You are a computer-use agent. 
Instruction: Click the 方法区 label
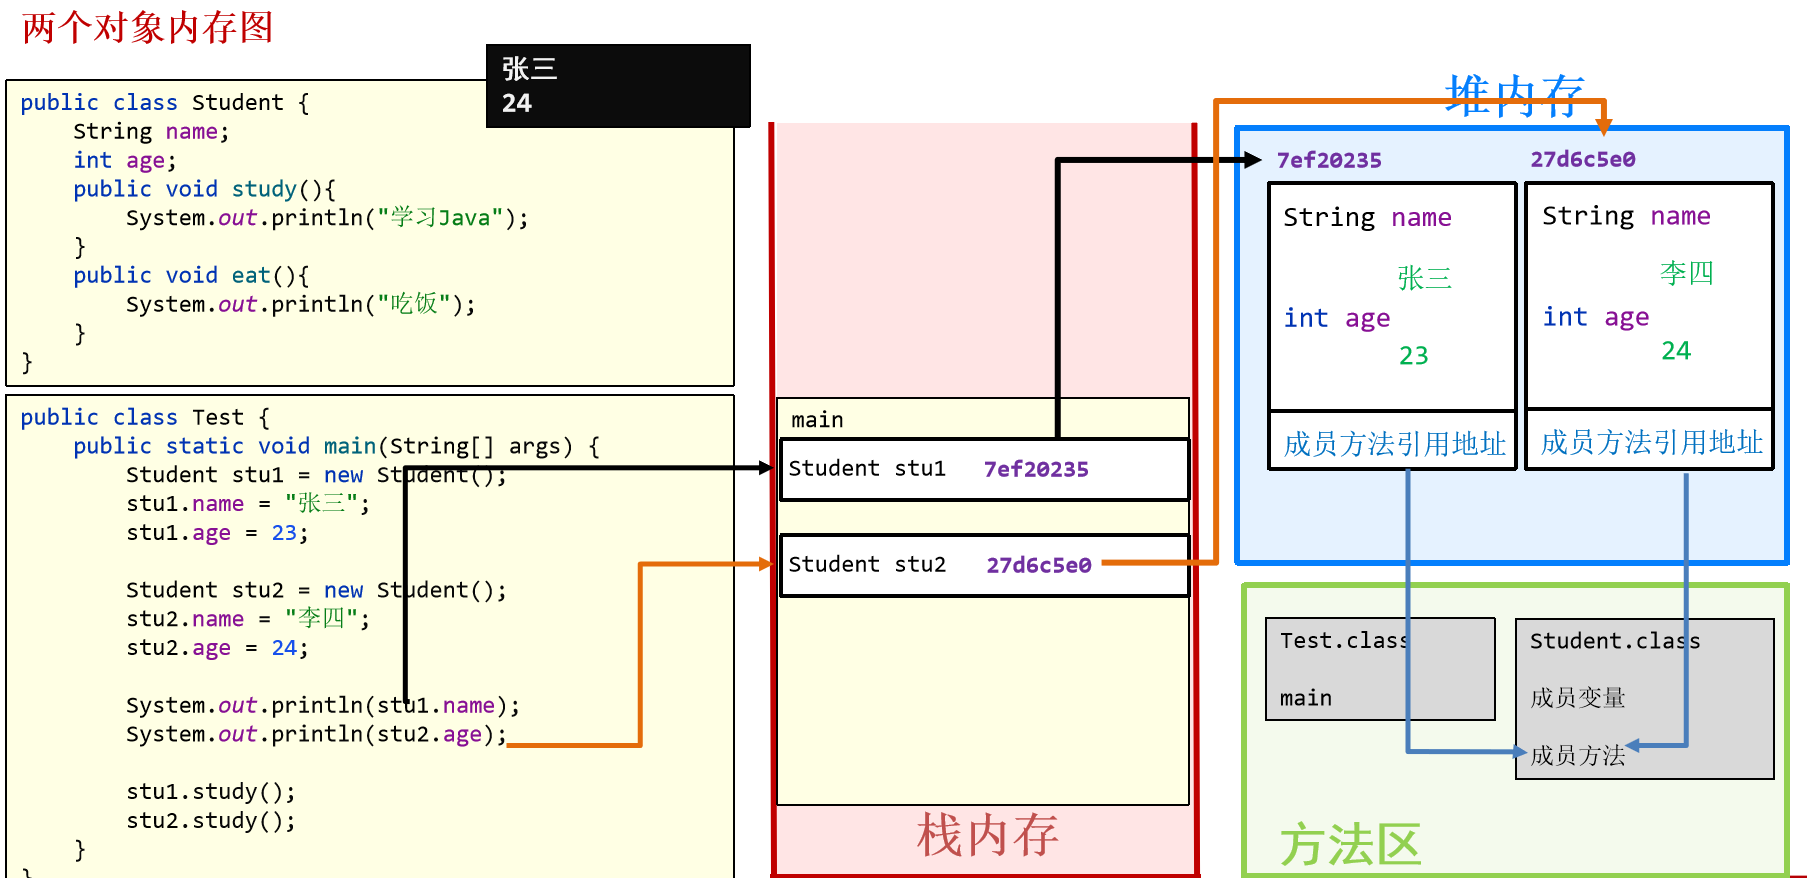[1351, 846]
